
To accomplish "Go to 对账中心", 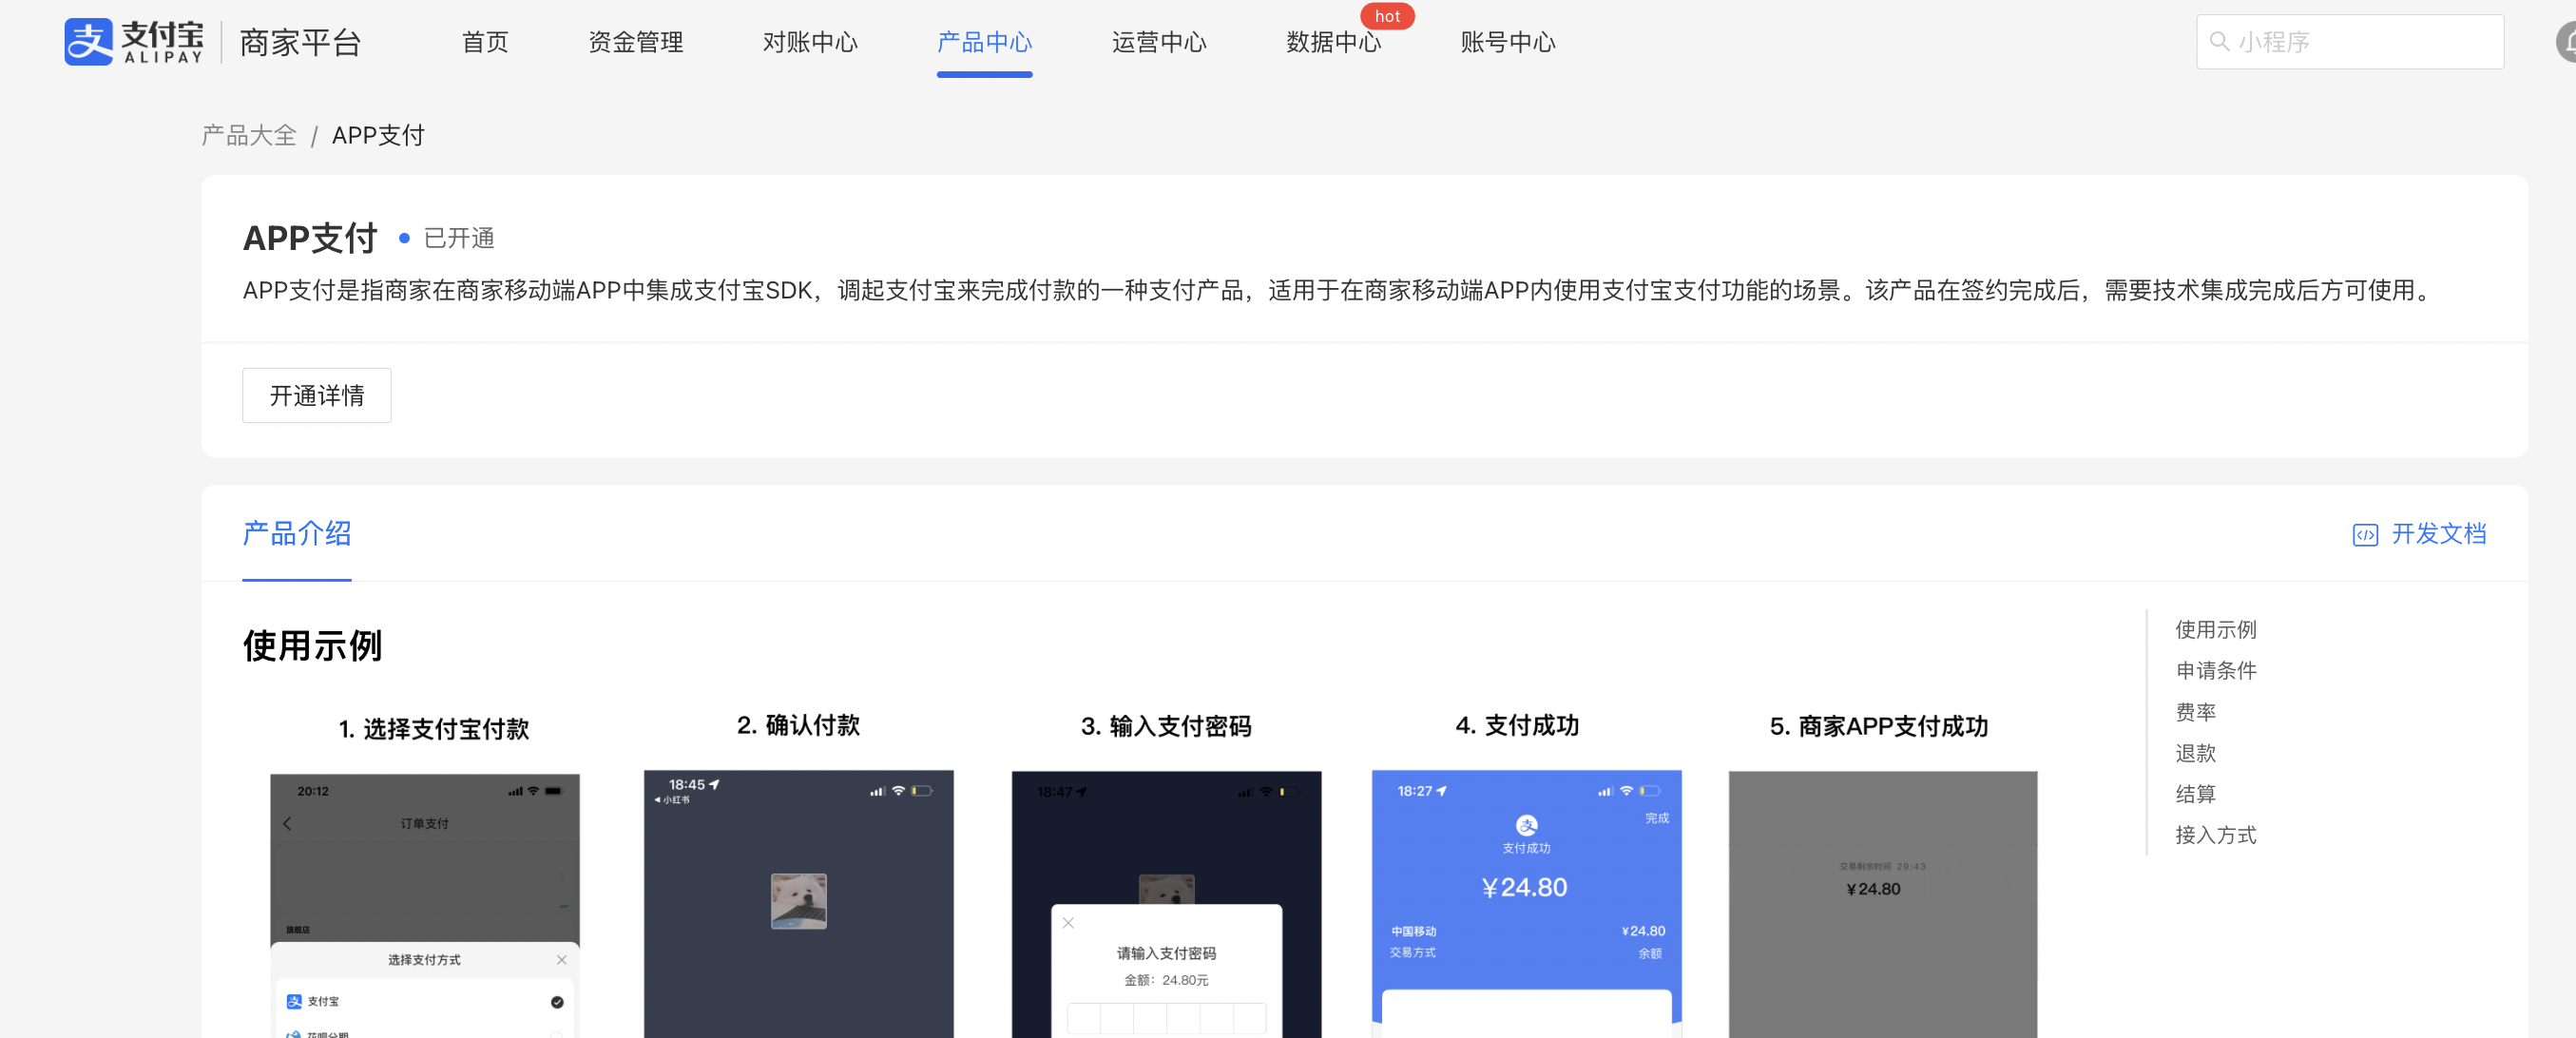I will click(x=810, y=42).
